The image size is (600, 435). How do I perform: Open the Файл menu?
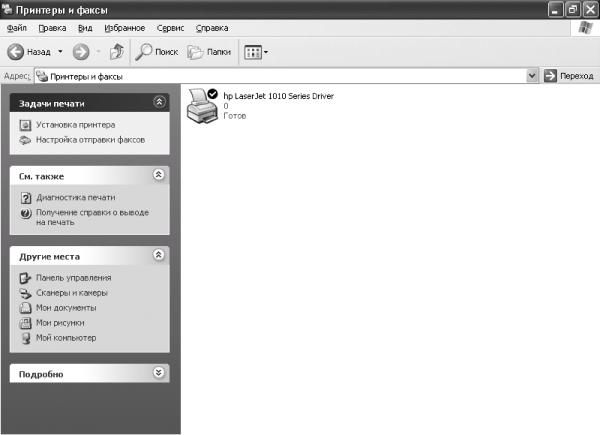[16, 28]
